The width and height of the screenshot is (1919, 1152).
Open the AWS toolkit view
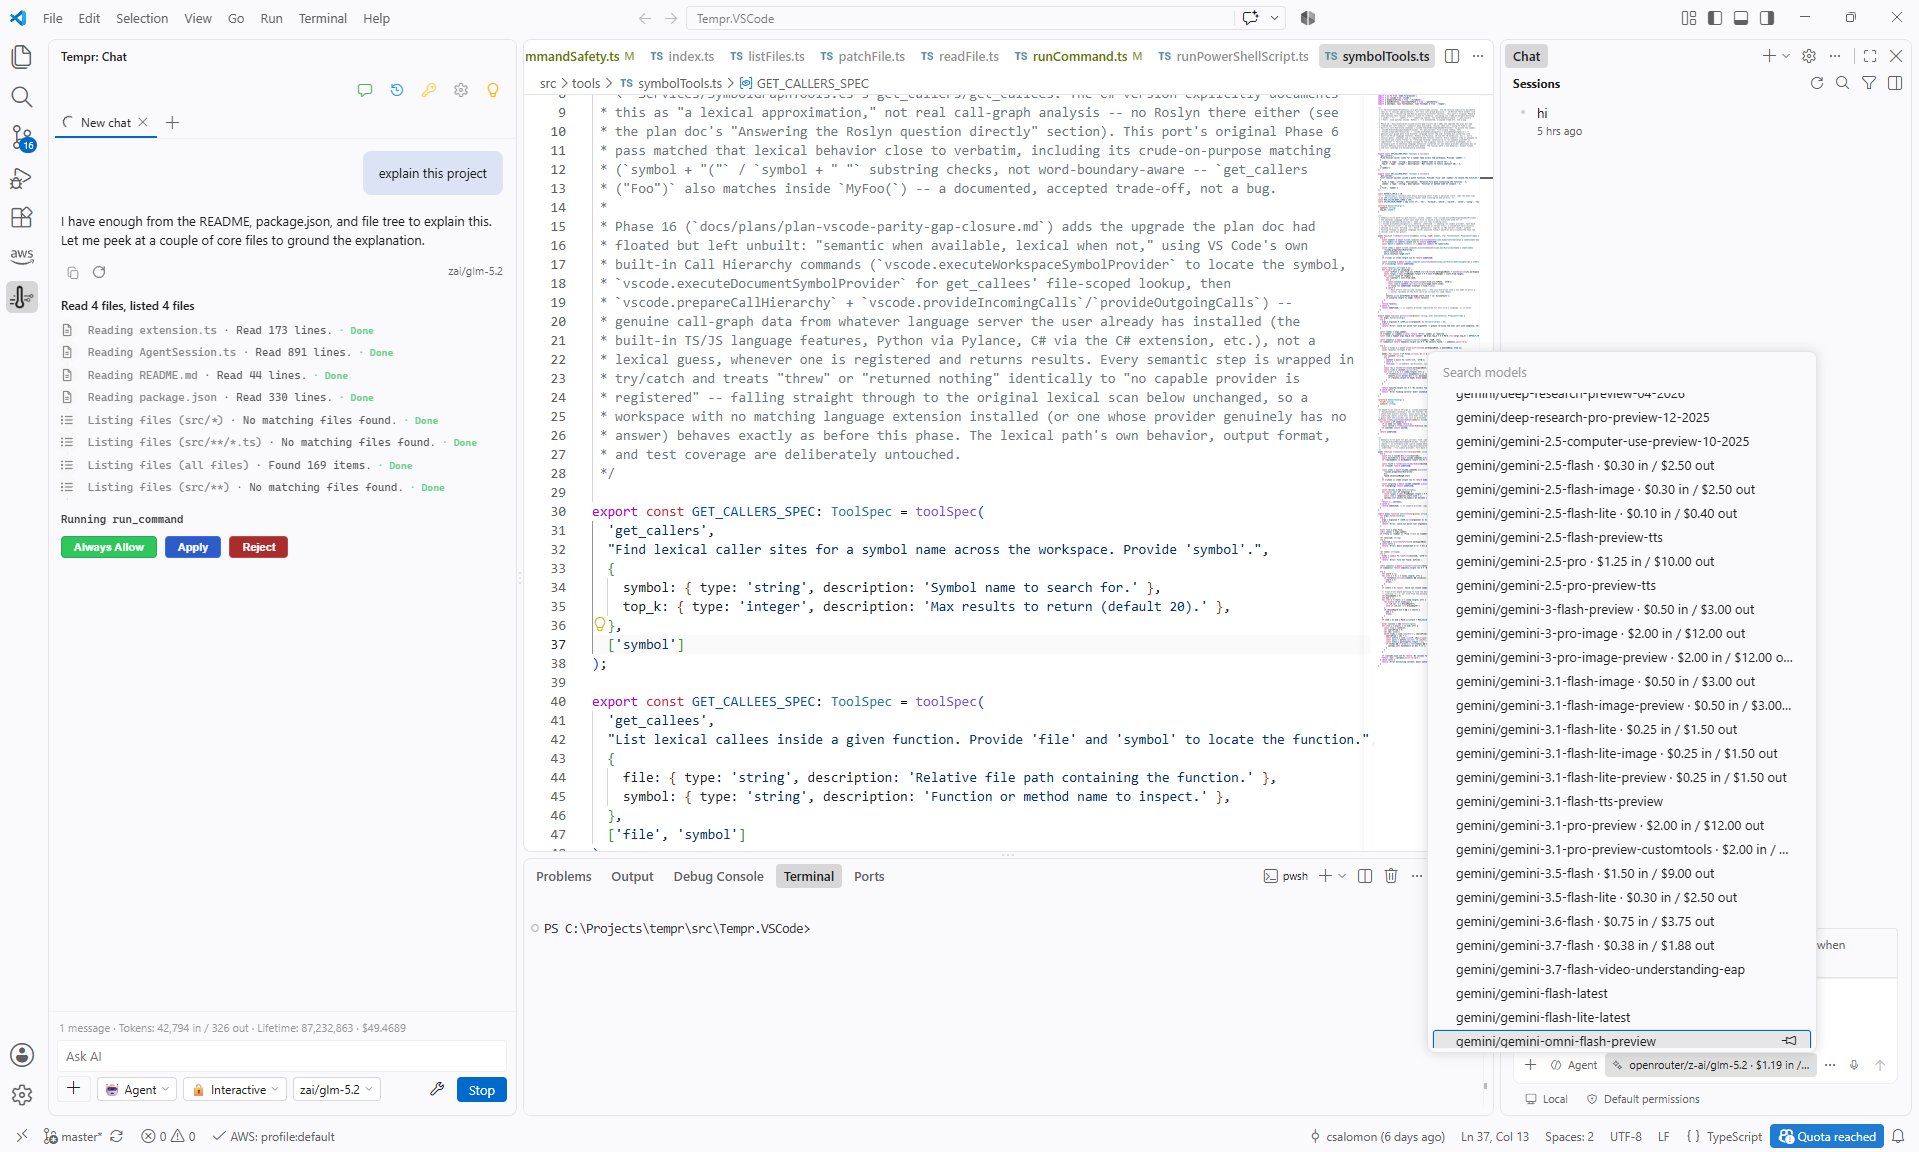click(22, 256)
